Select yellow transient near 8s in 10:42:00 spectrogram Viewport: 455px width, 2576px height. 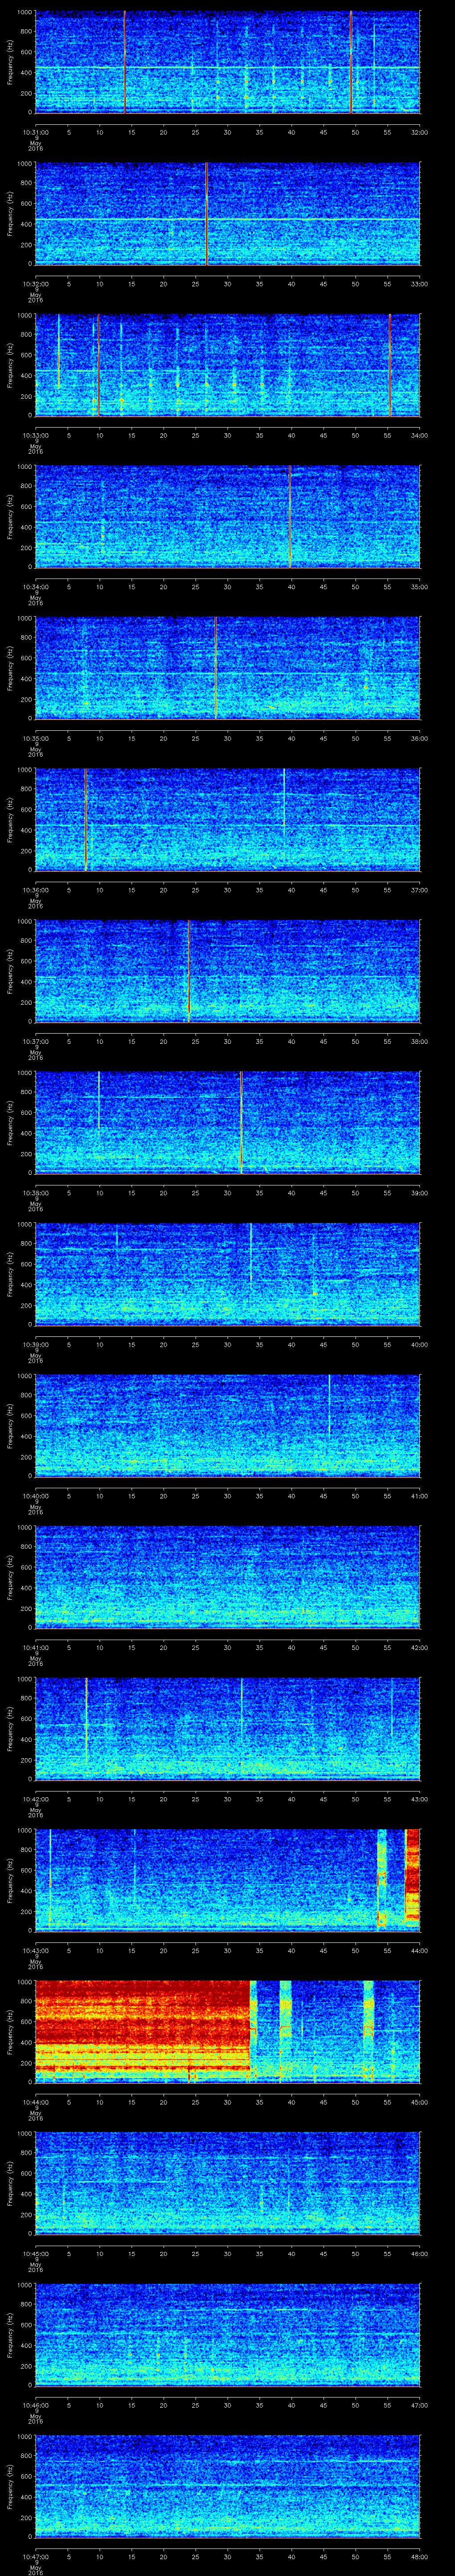point(86,1720)
